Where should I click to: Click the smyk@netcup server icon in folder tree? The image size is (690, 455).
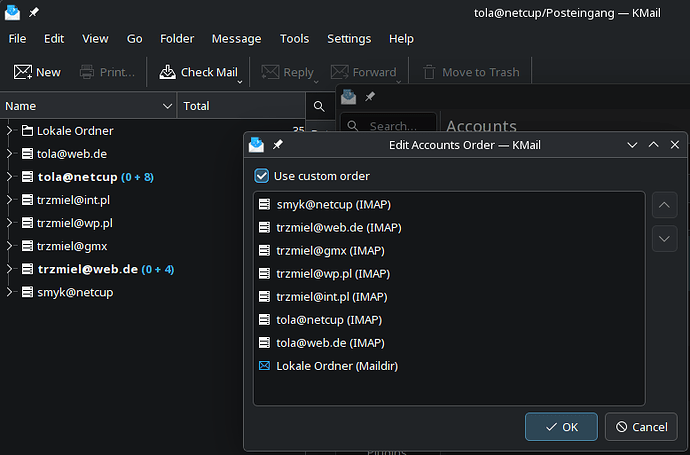tap(27, 292)
